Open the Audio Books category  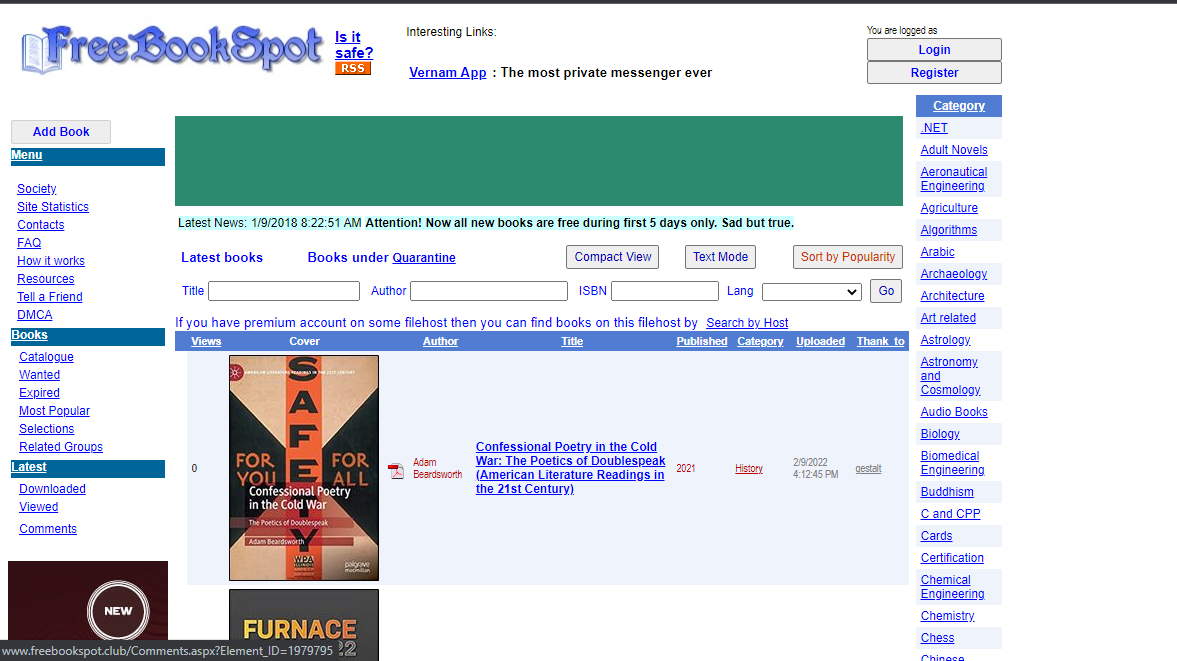[x=954, y=412]
